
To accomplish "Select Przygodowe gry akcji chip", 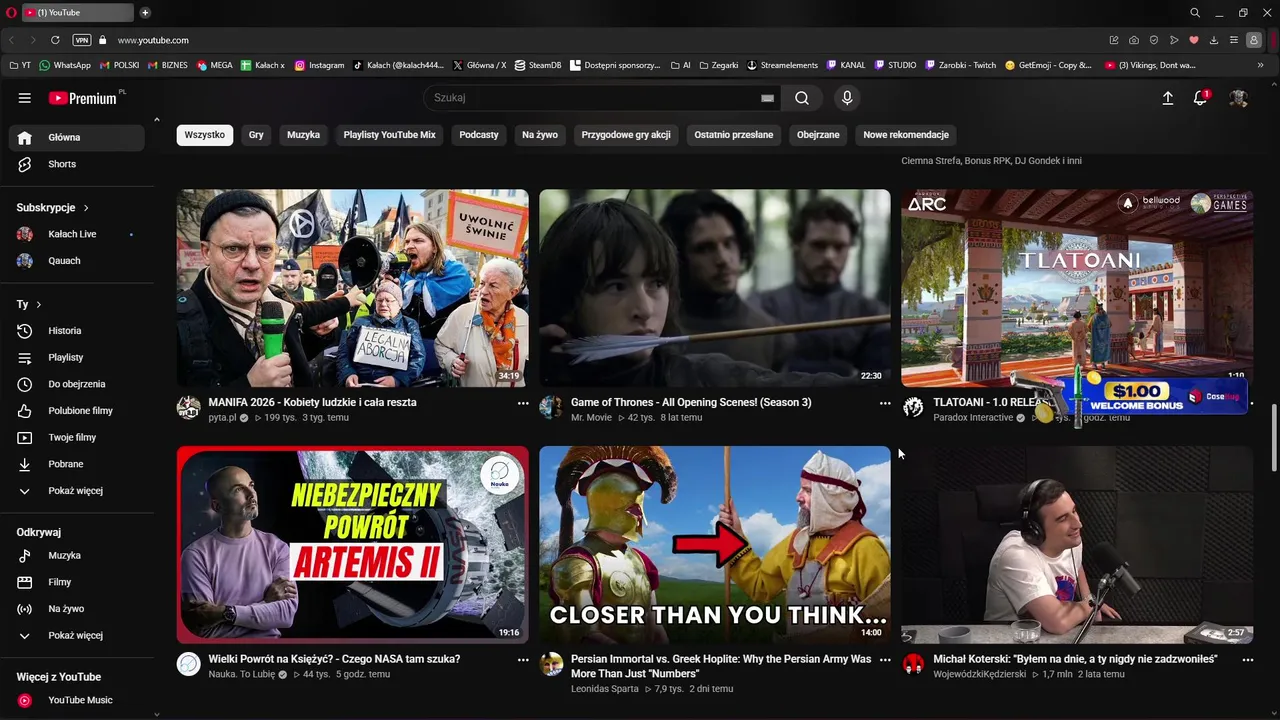I will click(x=626, y=135).
